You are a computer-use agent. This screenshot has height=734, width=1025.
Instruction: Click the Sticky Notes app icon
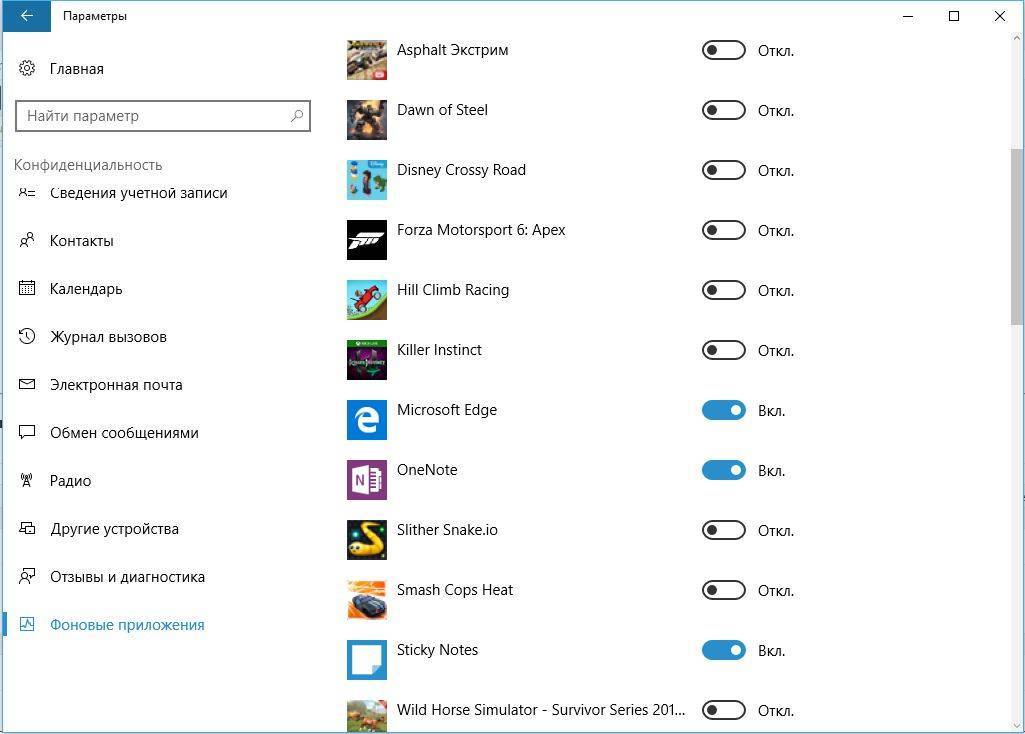point(366,660)
